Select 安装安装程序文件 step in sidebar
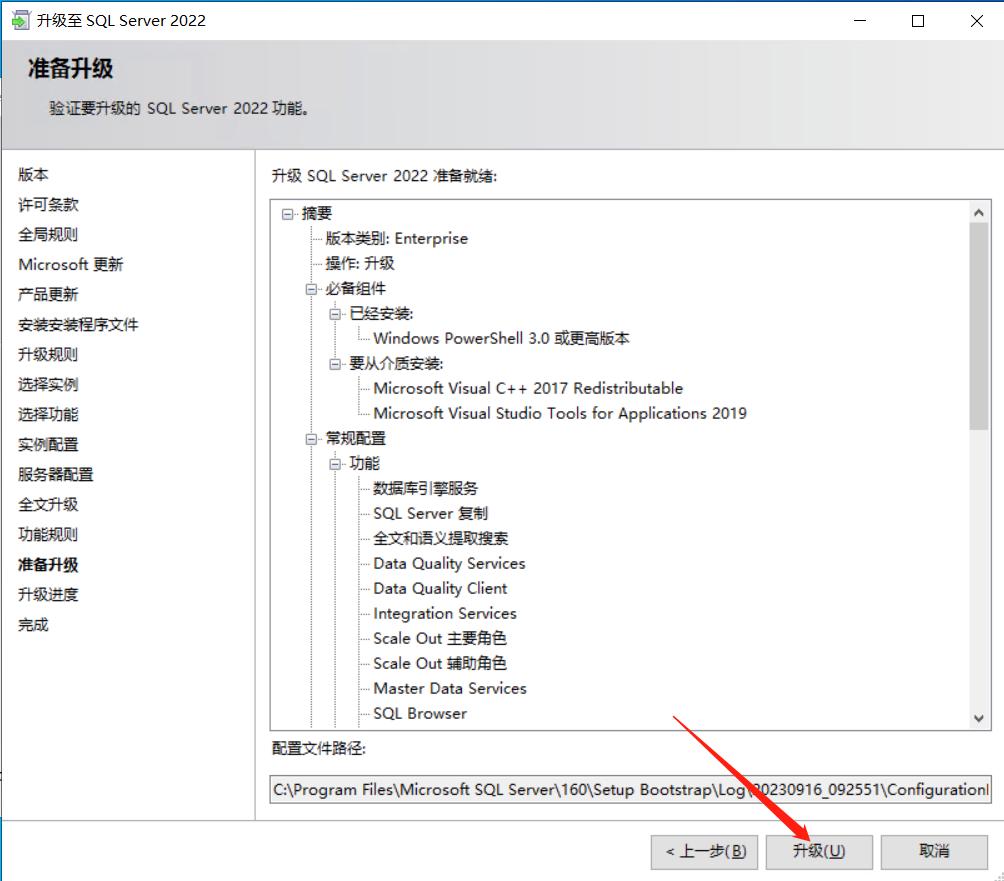Image resolution: width=1004 pixels, height=881 pixels. pyautogui.click(x=78, y=325)
